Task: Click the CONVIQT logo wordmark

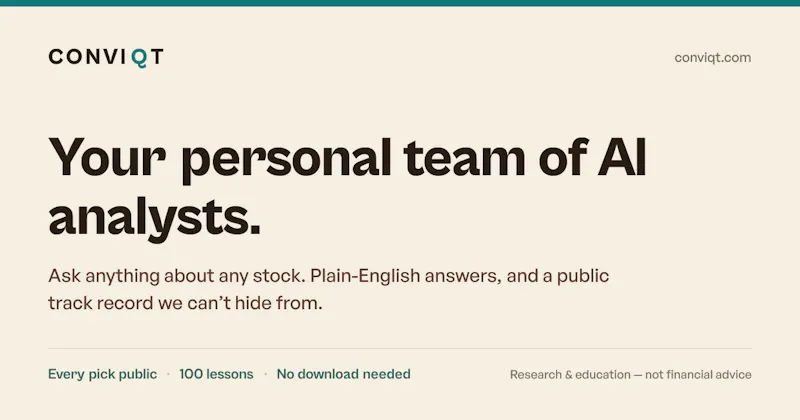Action: 106,57
